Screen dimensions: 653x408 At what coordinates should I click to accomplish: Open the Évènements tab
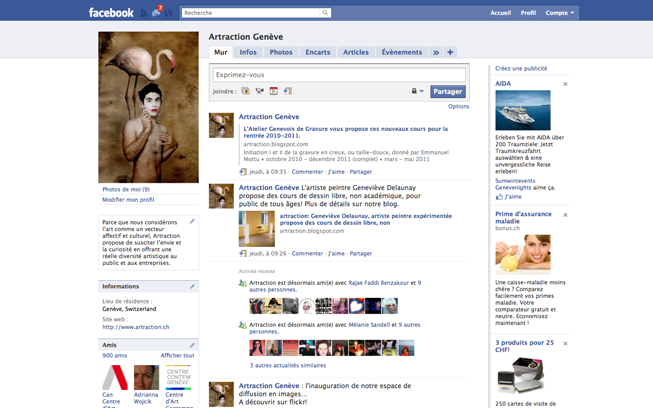(x=401, y=52)
